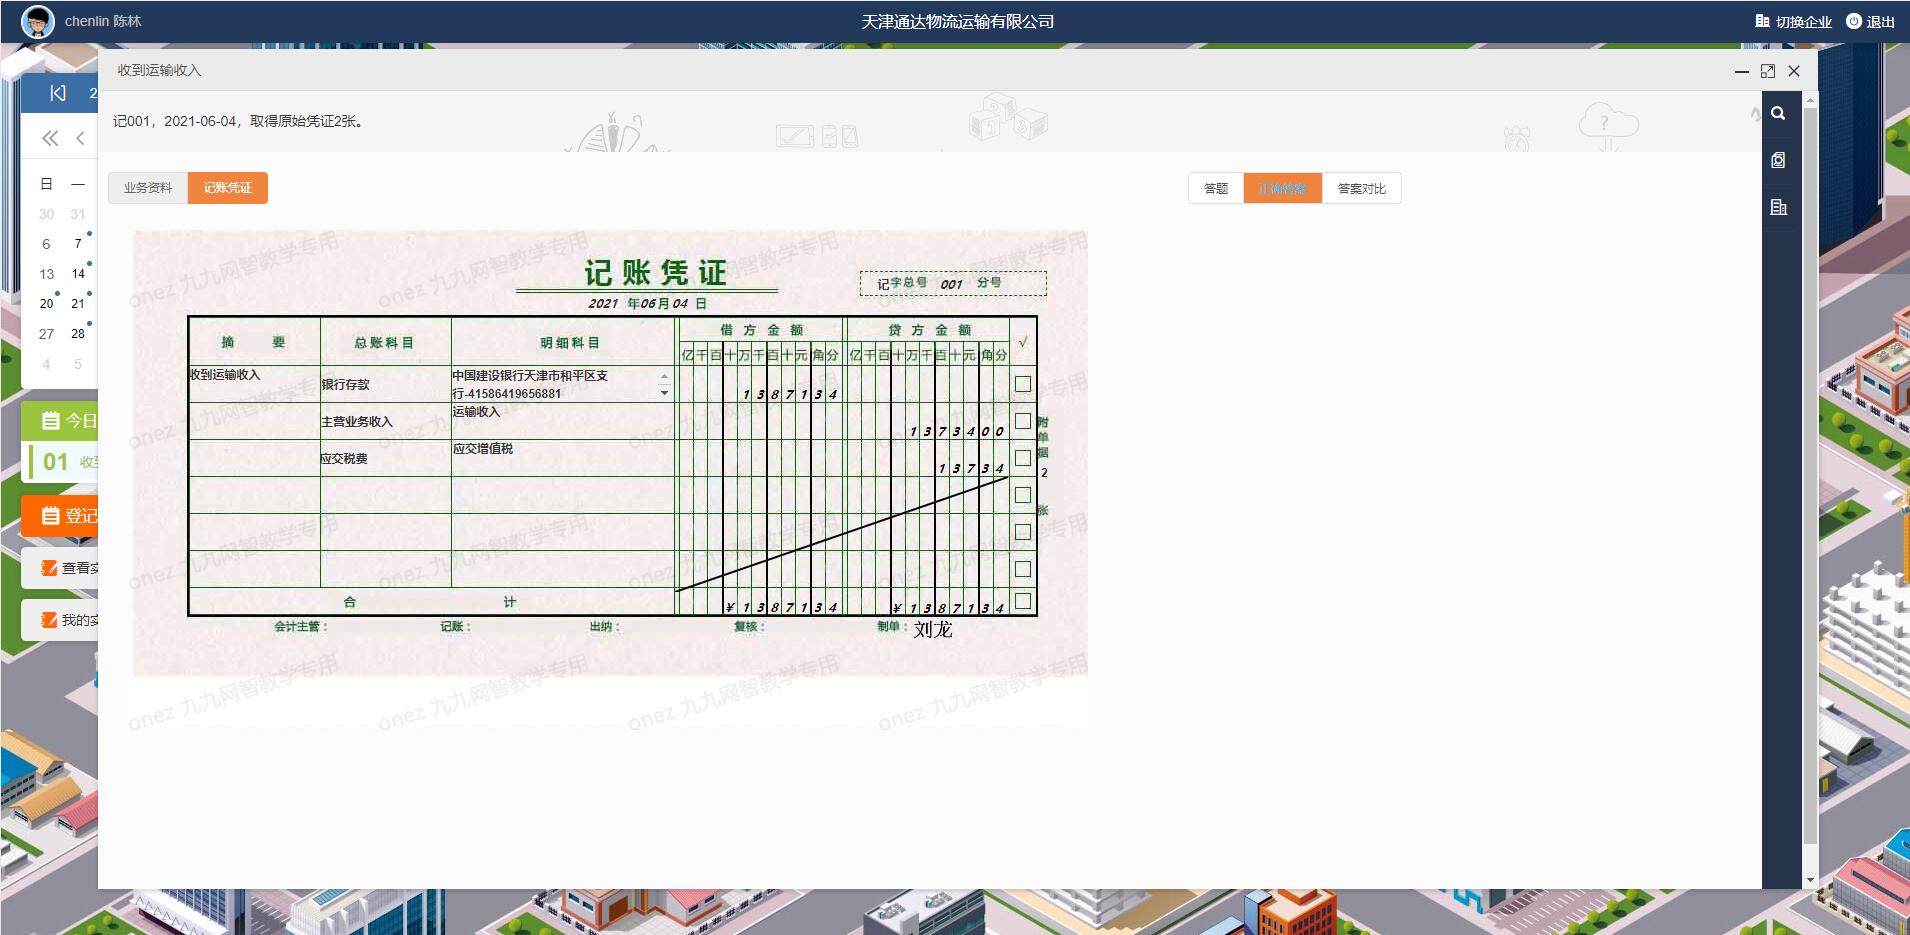Tick checkbox in 主营业务收入 row
Screen dimensions: 1910x935
(1023, 421)
